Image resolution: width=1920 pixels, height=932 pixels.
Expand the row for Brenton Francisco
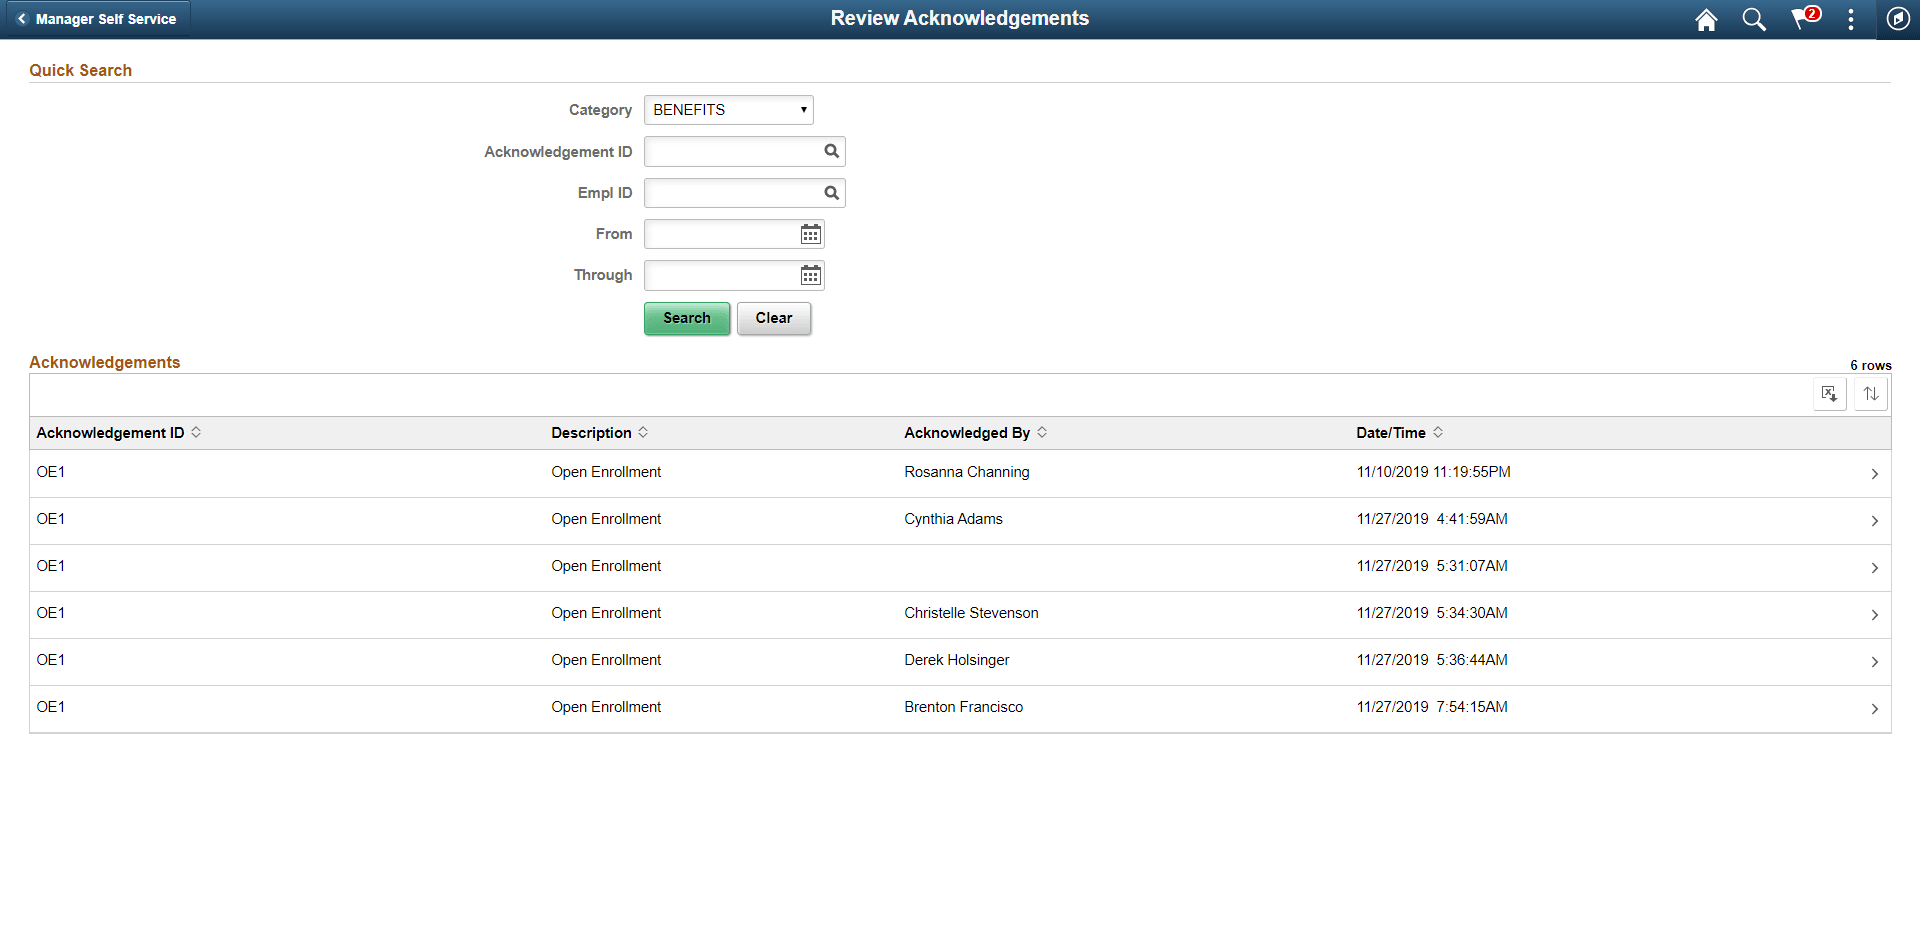tap(1874, 708)
